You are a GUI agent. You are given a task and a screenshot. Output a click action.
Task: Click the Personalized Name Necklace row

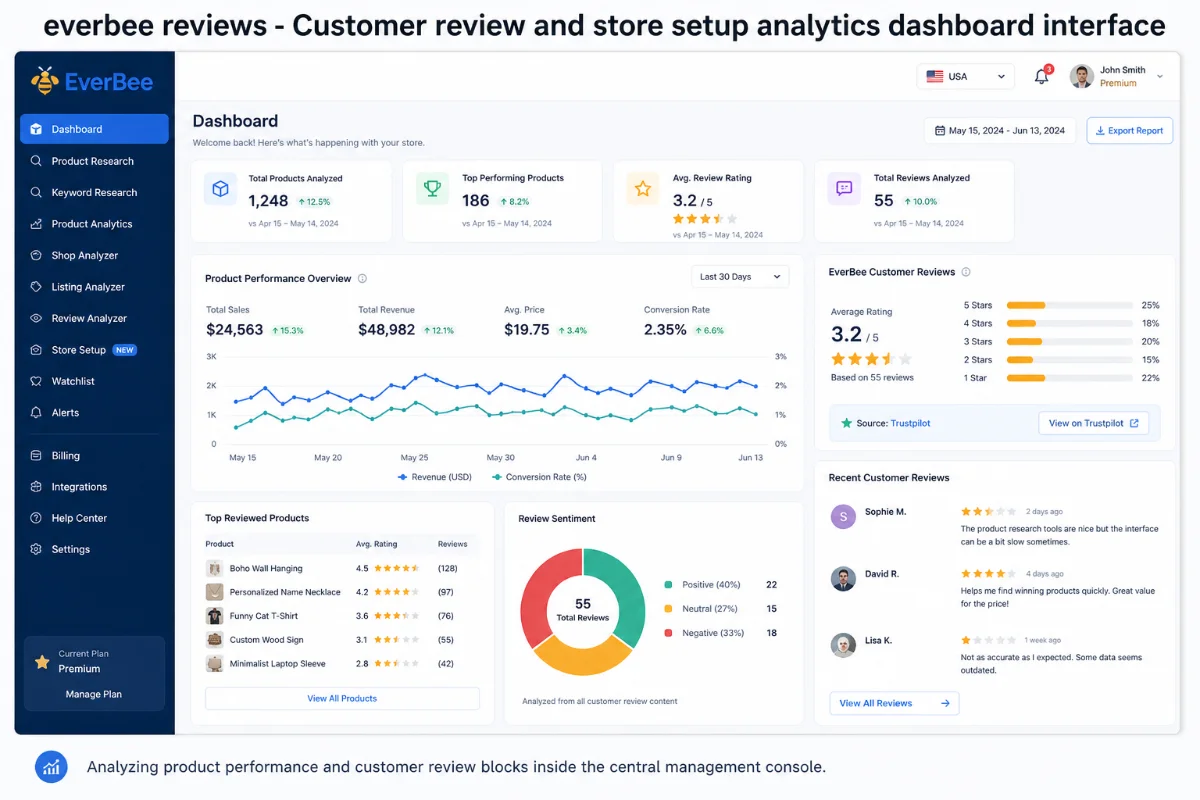click(342, 592)
